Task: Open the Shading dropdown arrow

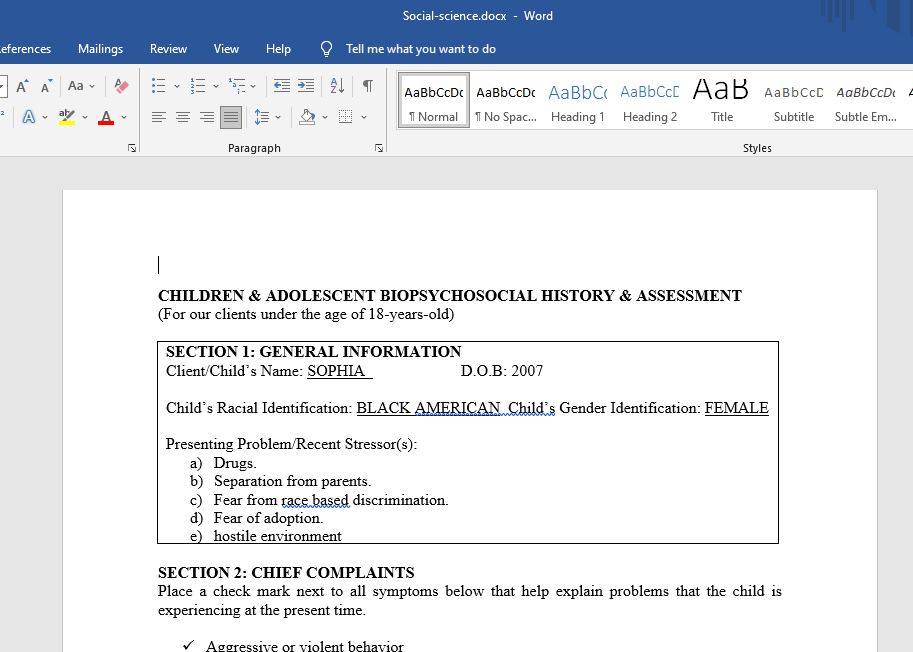Action: coord(325,117)
